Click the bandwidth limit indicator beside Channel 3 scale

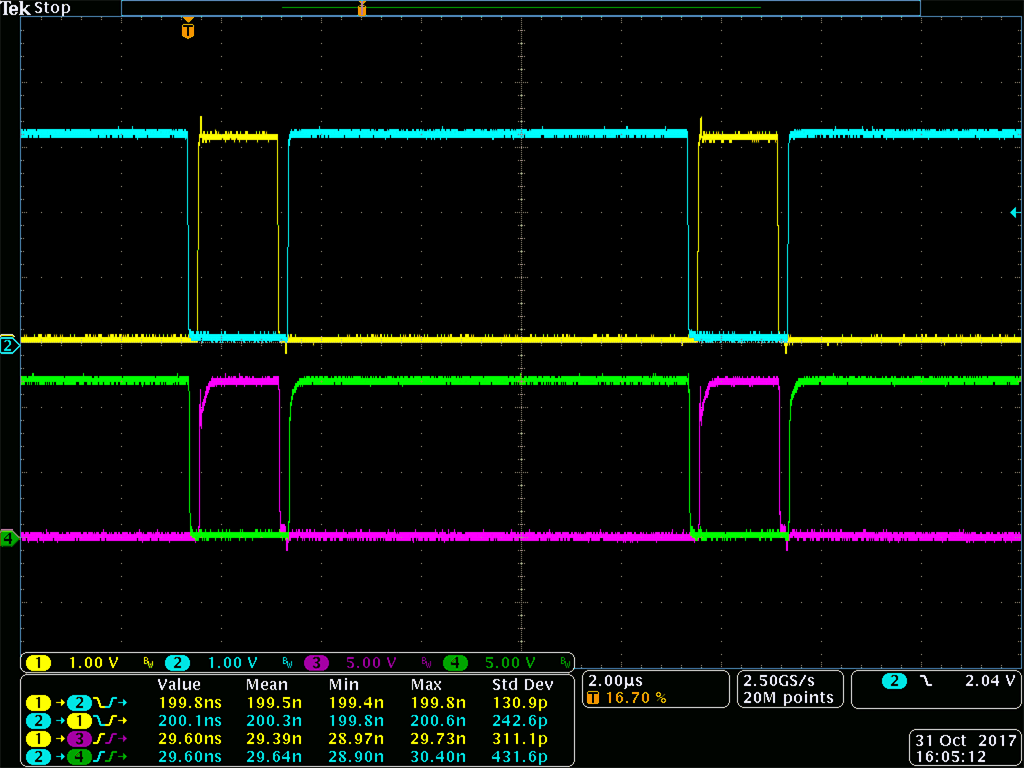(424, 662)
